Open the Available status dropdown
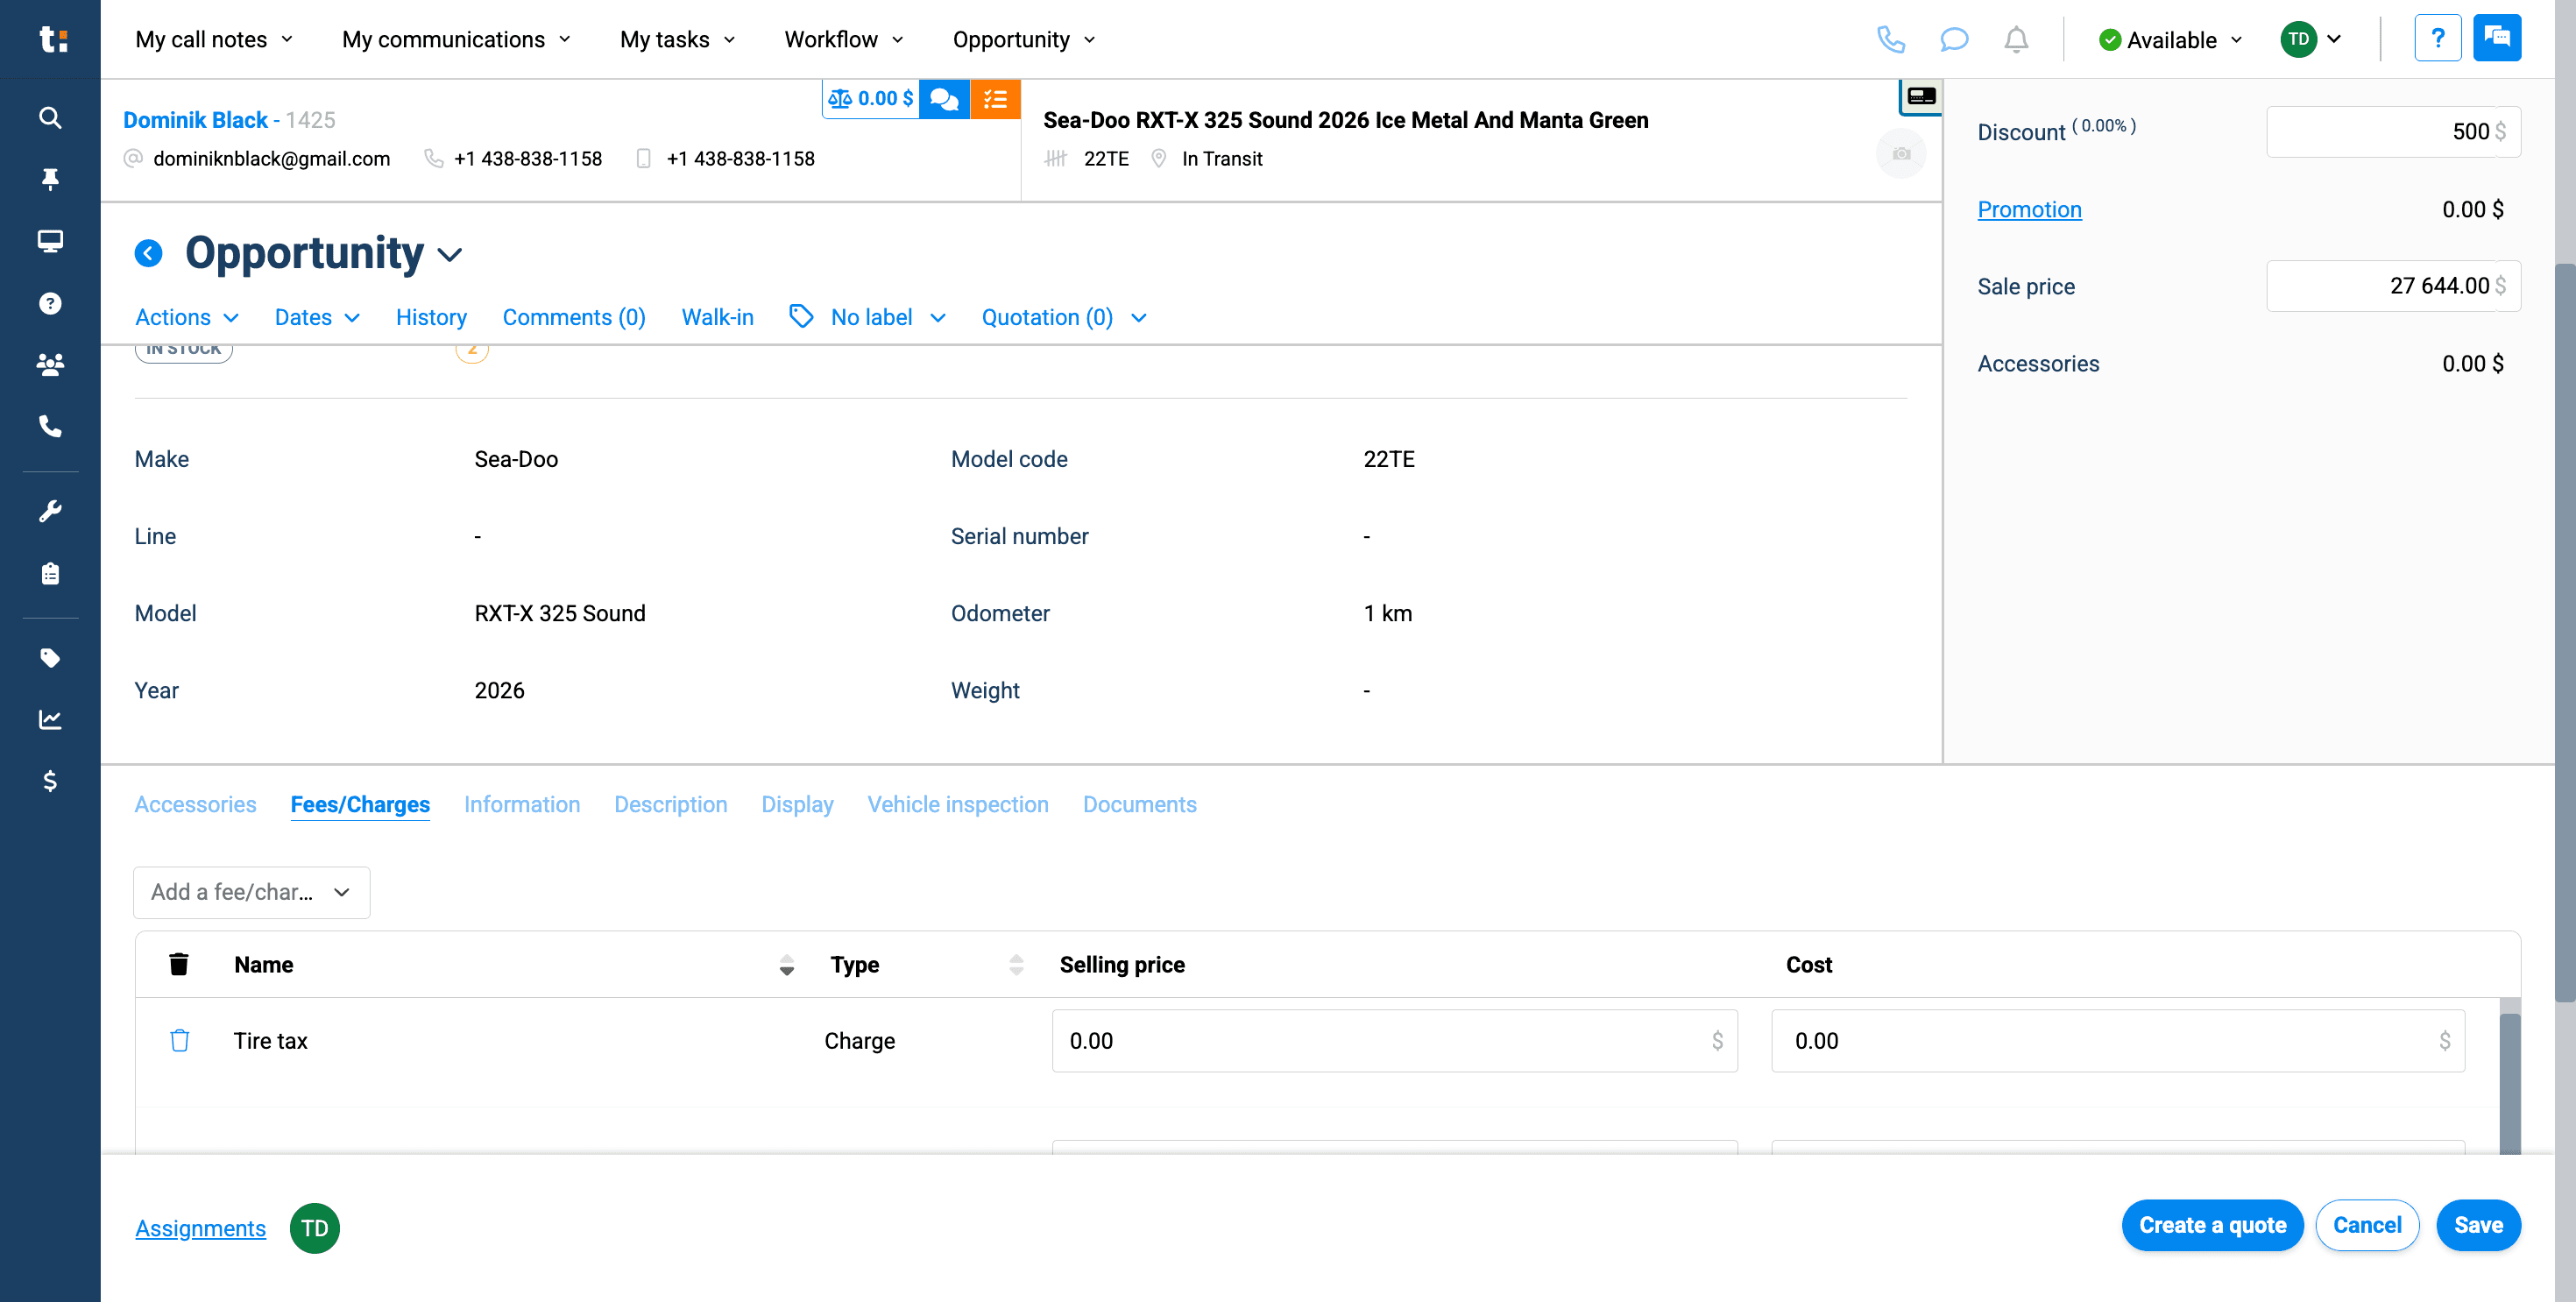 [x=2171, y=40]
